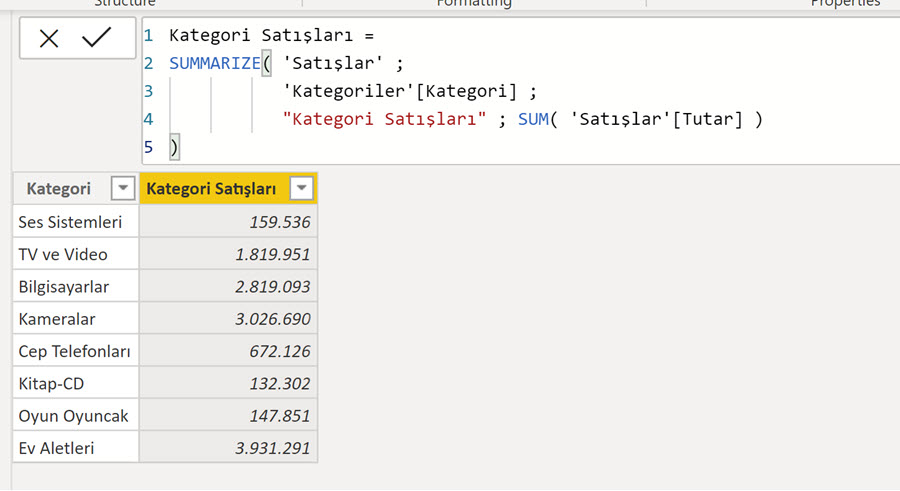Click the "Kategori Satışları" string in line 4

pyautogui.click(x=384, y=119)
